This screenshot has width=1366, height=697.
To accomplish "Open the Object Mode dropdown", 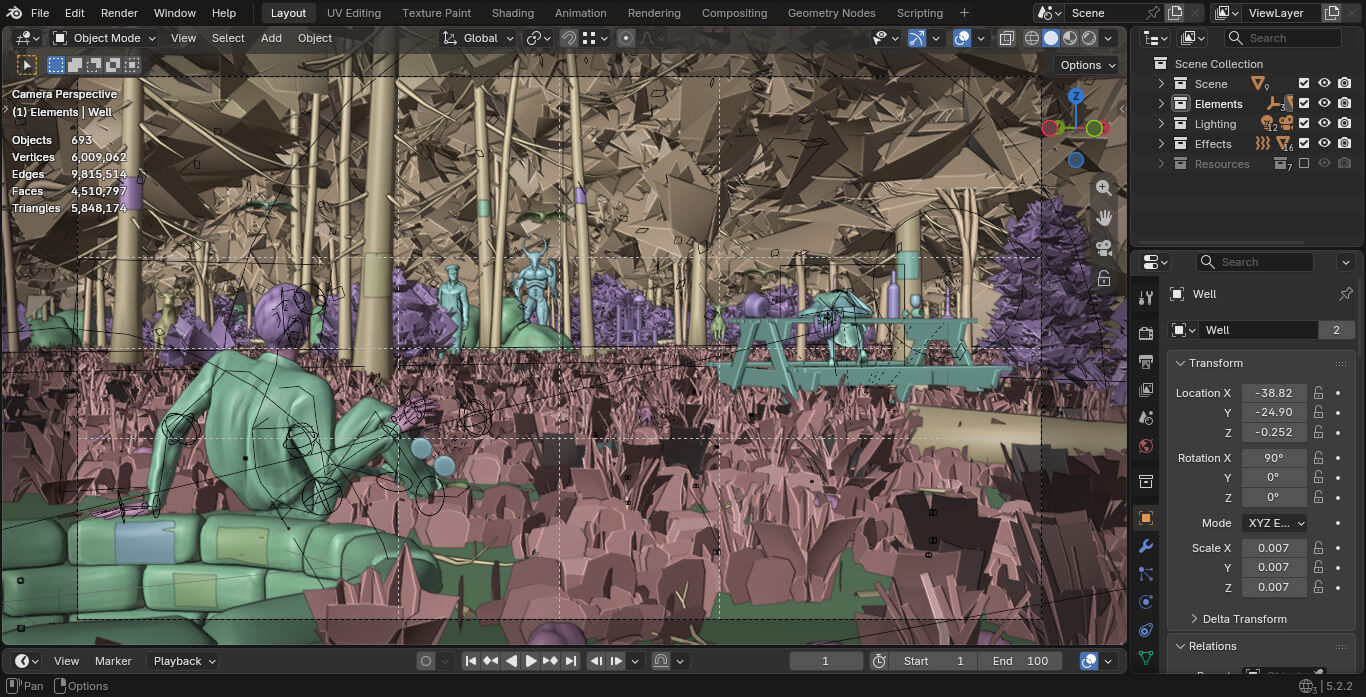I will coord(104,38).
